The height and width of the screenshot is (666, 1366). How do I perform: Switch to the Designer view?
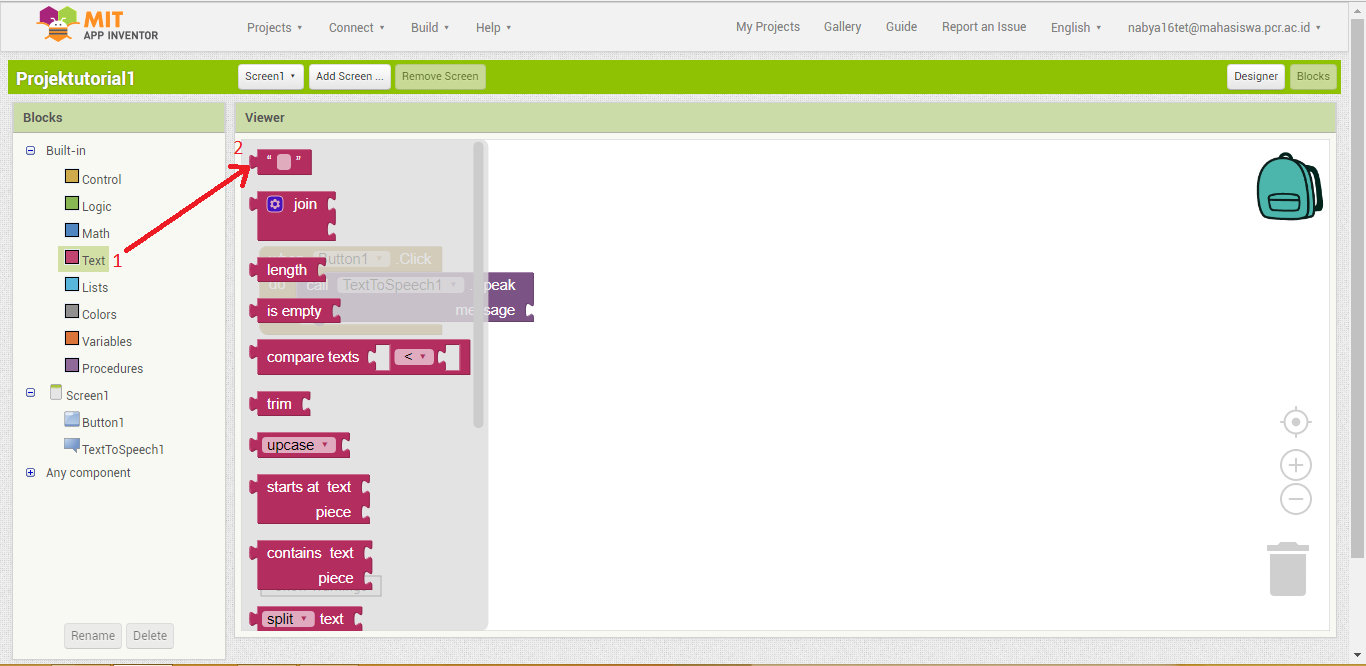[1256, 76]
